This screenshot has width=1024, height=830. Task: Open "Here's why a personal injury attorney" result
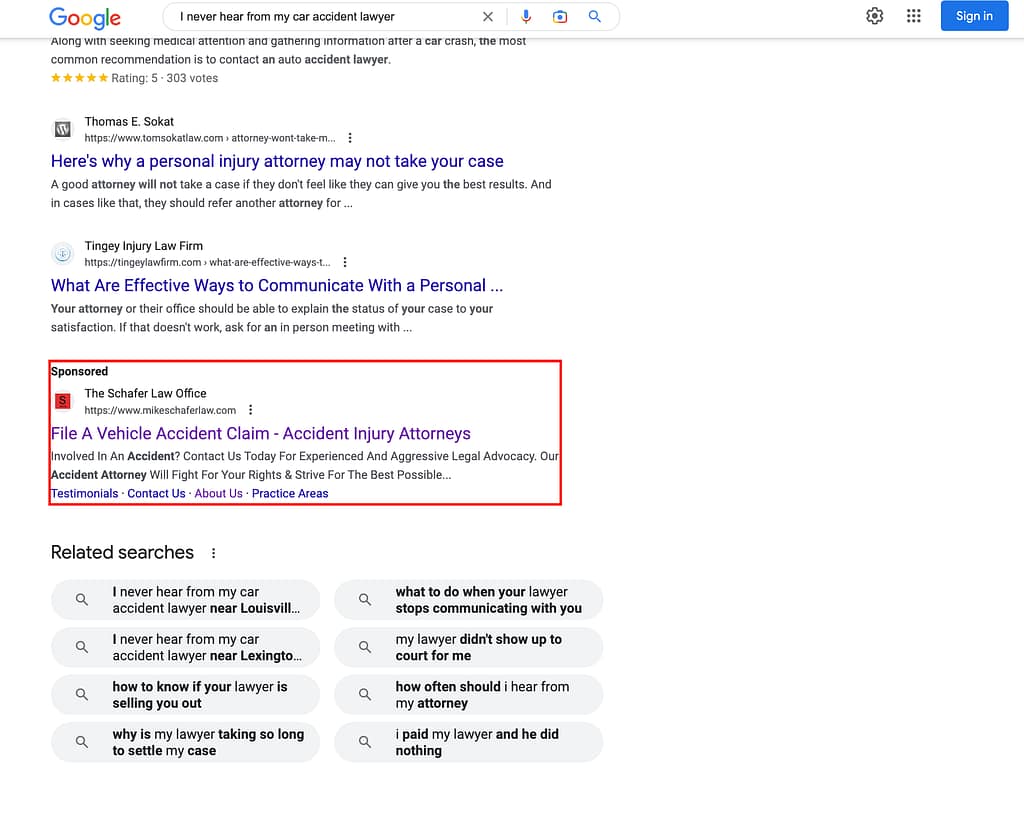pos(277,161)
